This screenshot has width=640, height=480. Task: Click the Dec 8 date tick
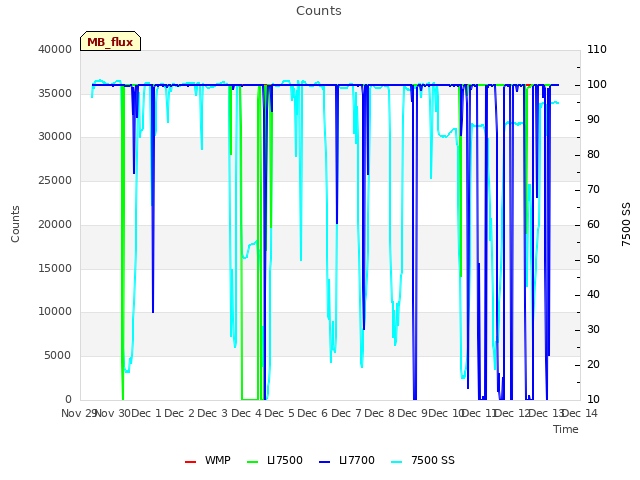pyautogui.click(x=380, y=413)
